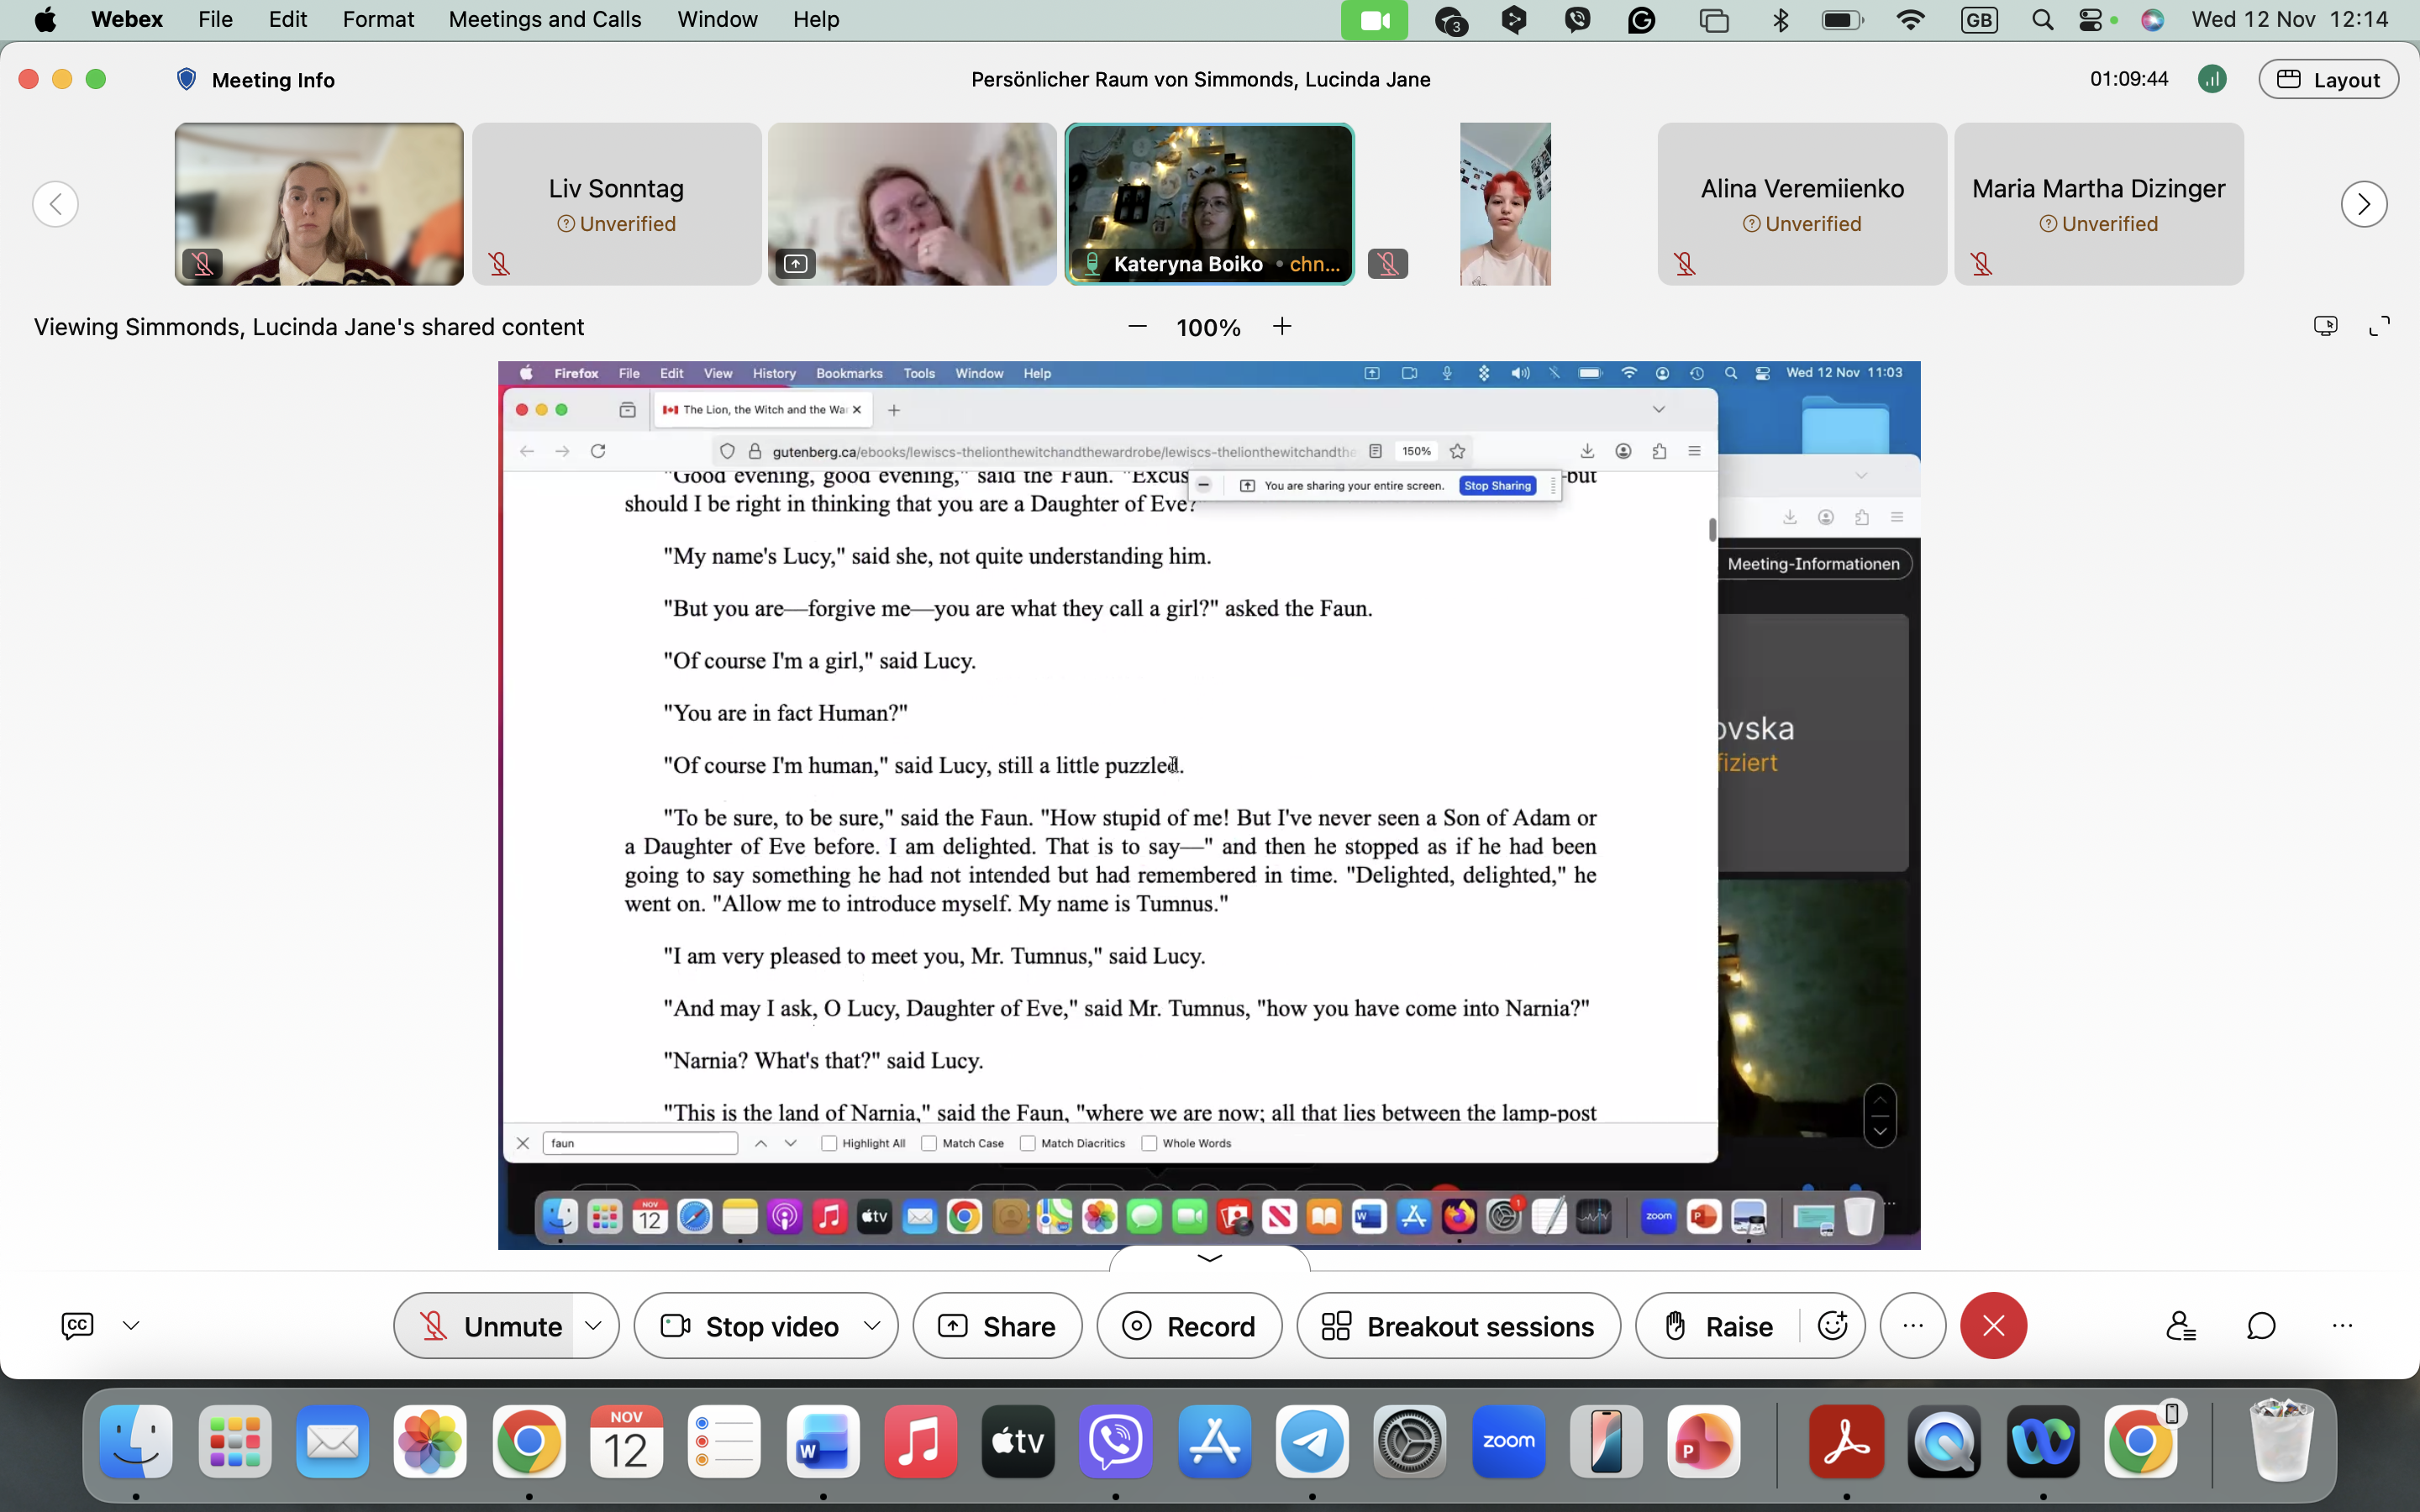Open the participants panel icon
This screenshot has height=1512, width=2420.
click(x=2180, y=1326)
